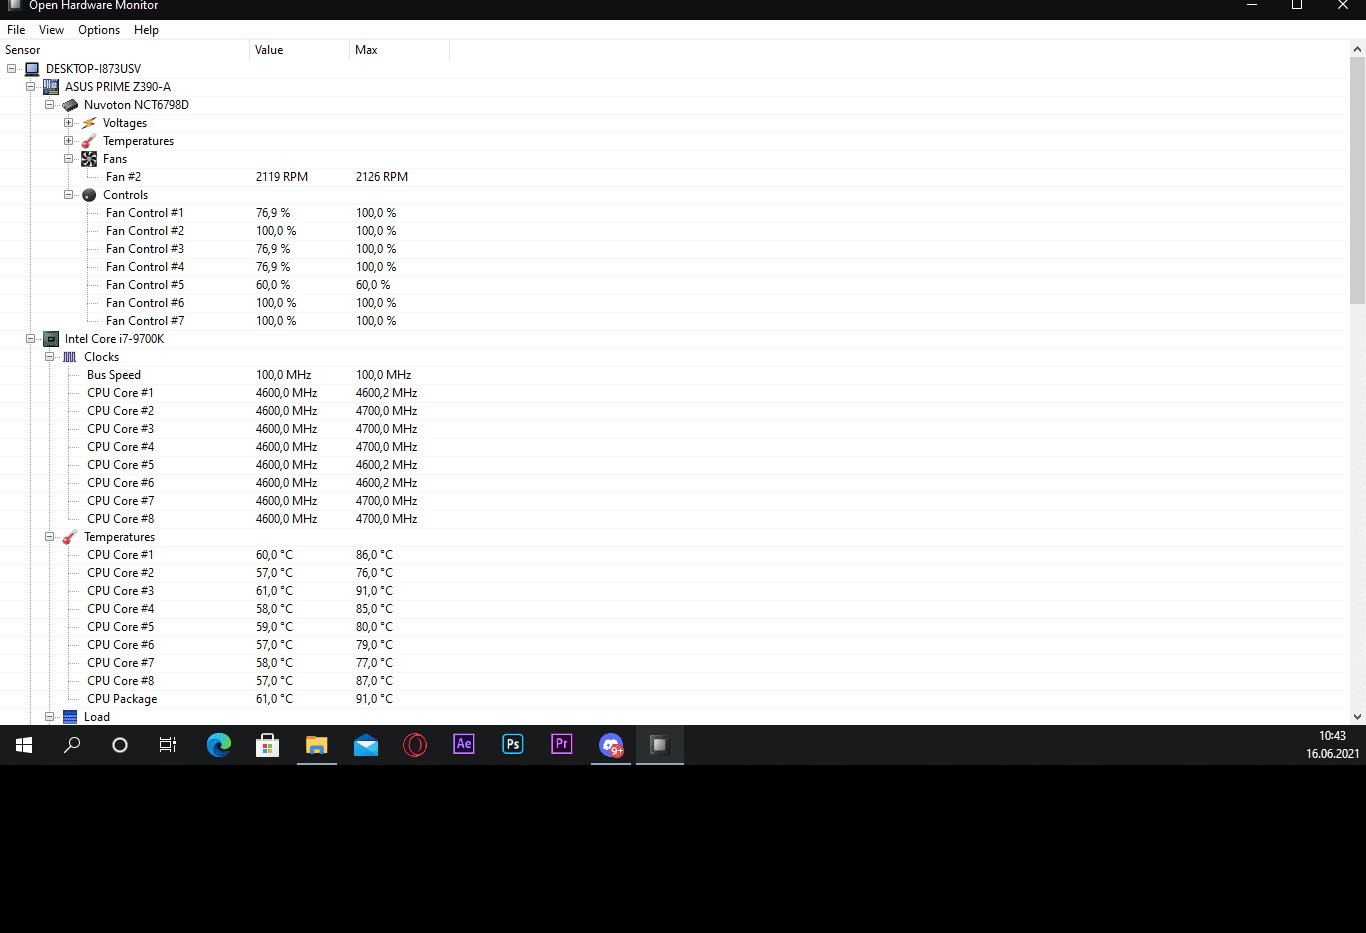1366x933 pixels.
Task: Collapse the Nuvoton NCT6798D node
Action: [50, 105]
